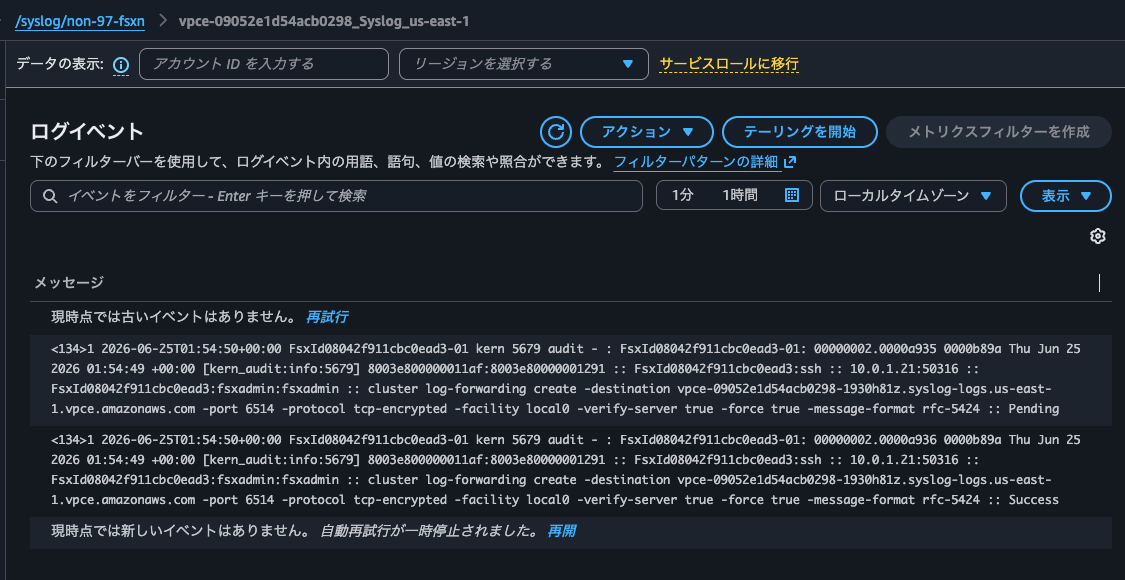Start tailing with テーリングを開始 button
Image resolution: width=1125 pixels, height=580 pixels.
coord(800,132)
